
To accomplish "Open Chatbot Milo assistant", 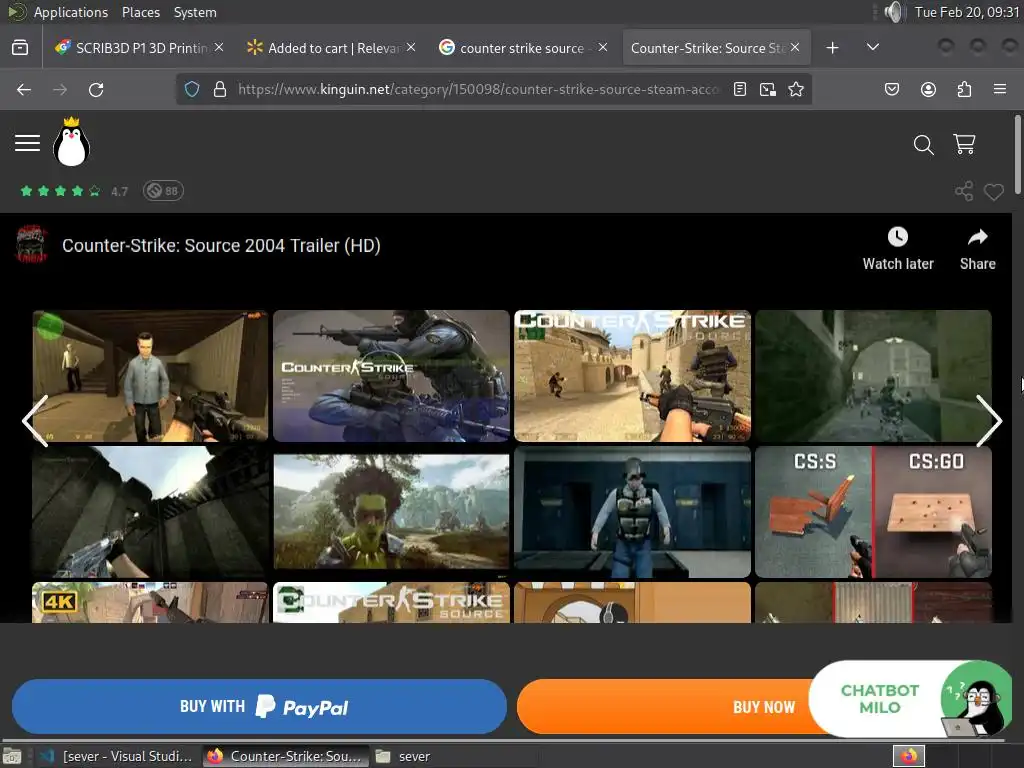I will pyautogui.click(x=910, y=699).
